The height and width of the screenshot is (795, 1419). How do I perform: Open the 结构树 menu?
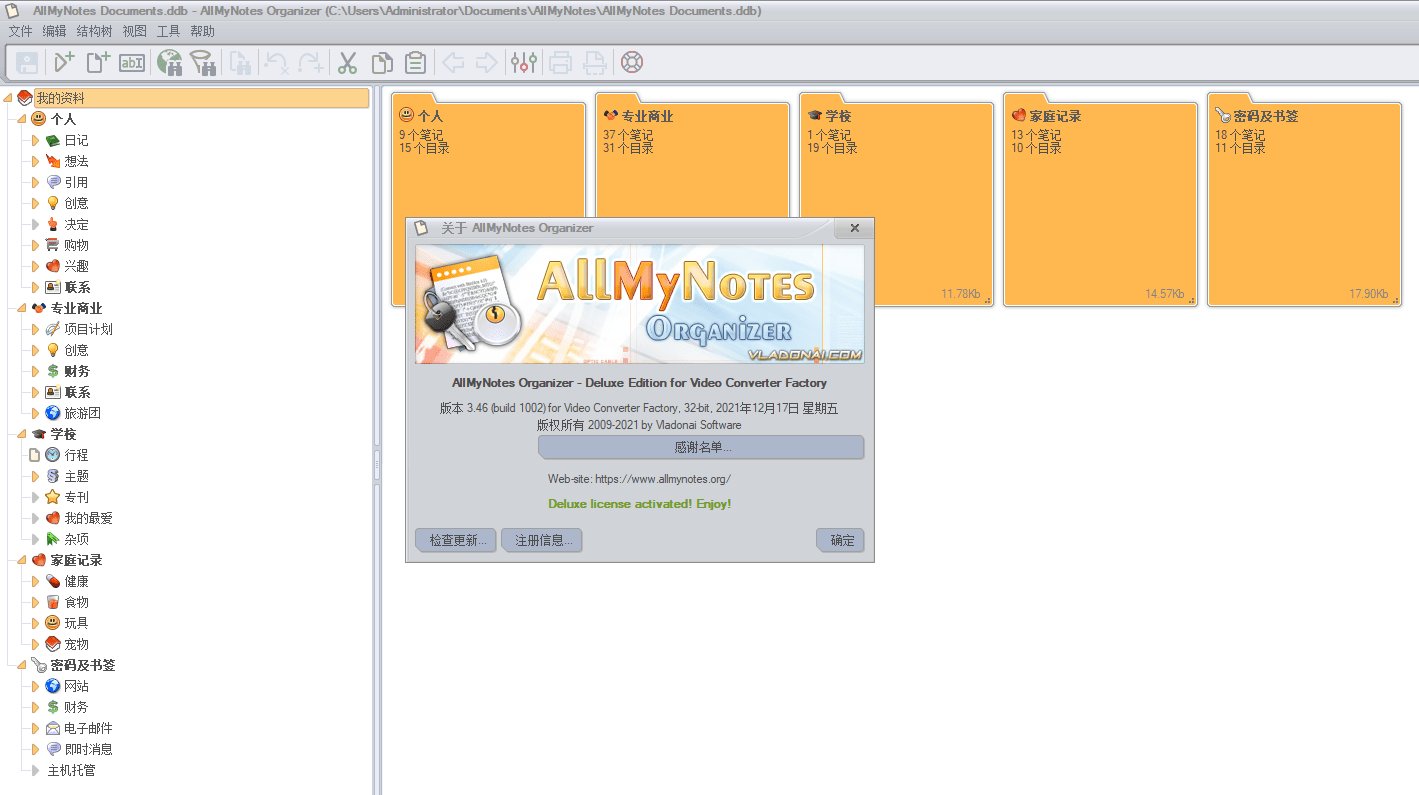(x=94, y=31)
